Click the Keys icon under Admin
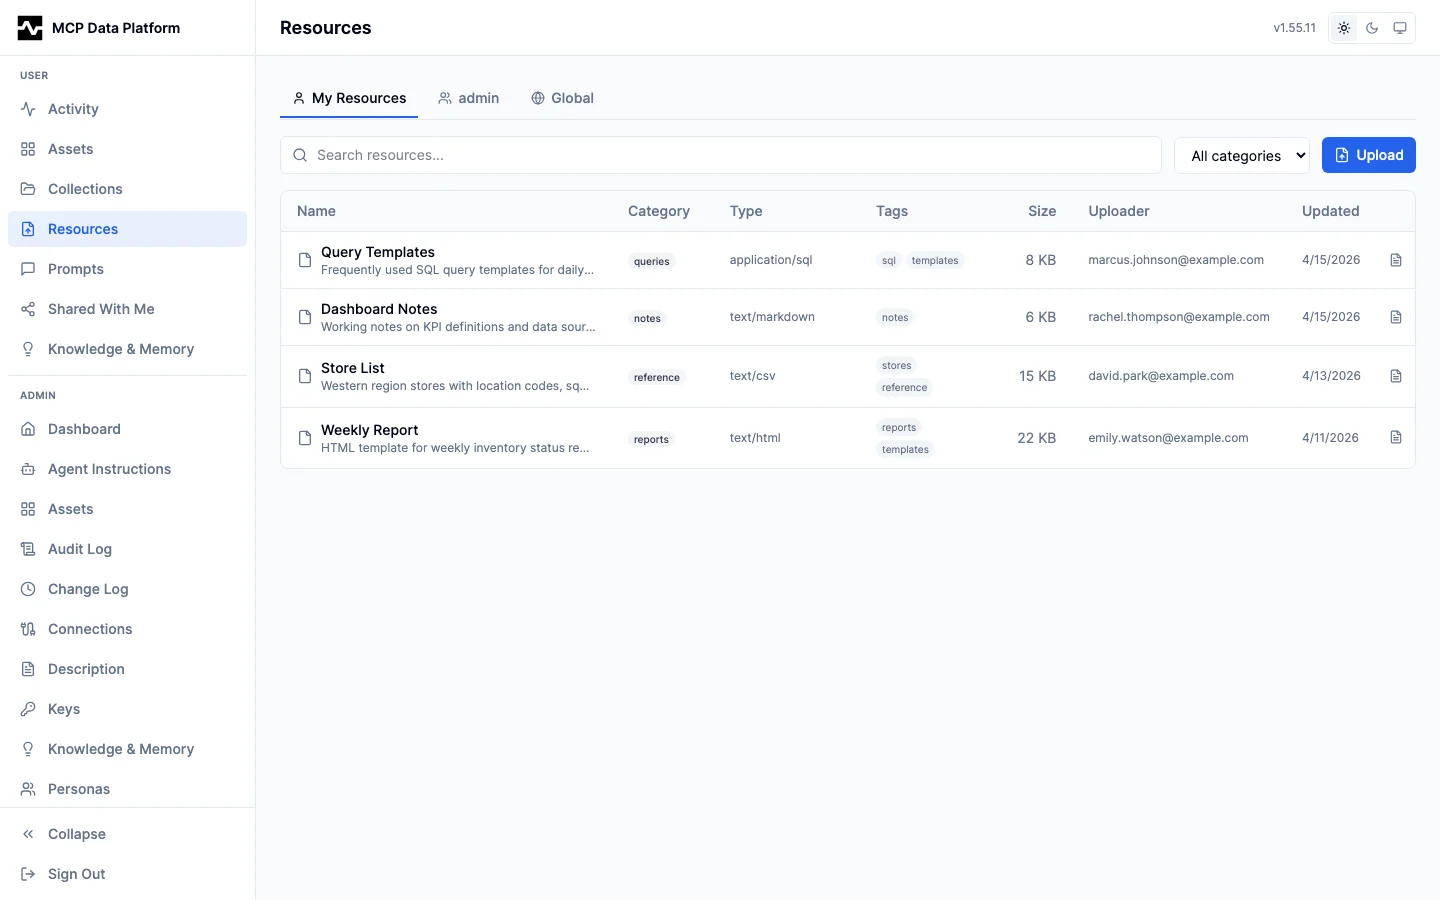Viewport: 1440px width, 900px height. point(27,709)
